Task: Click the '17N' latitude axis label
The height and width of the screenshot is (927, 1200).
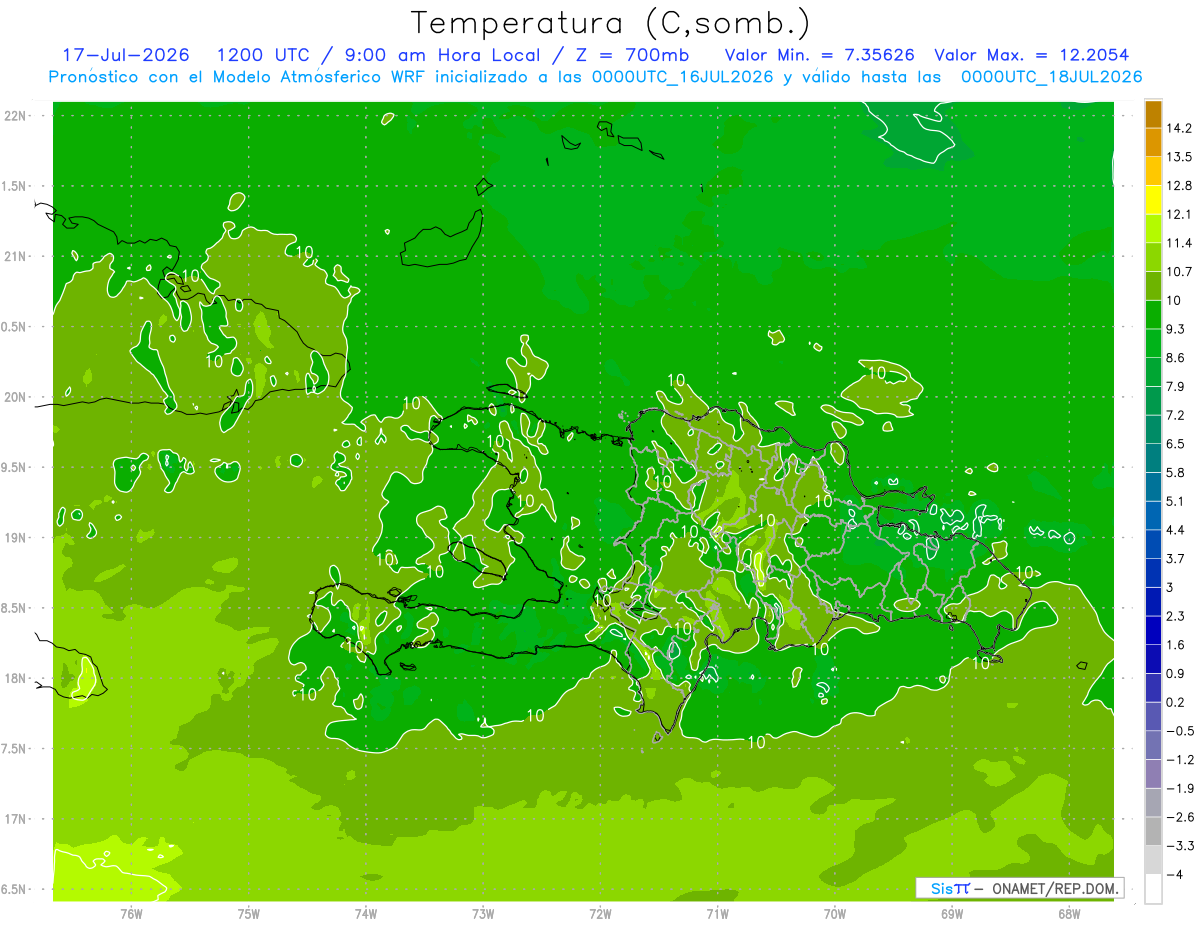Action: point(15,819)
